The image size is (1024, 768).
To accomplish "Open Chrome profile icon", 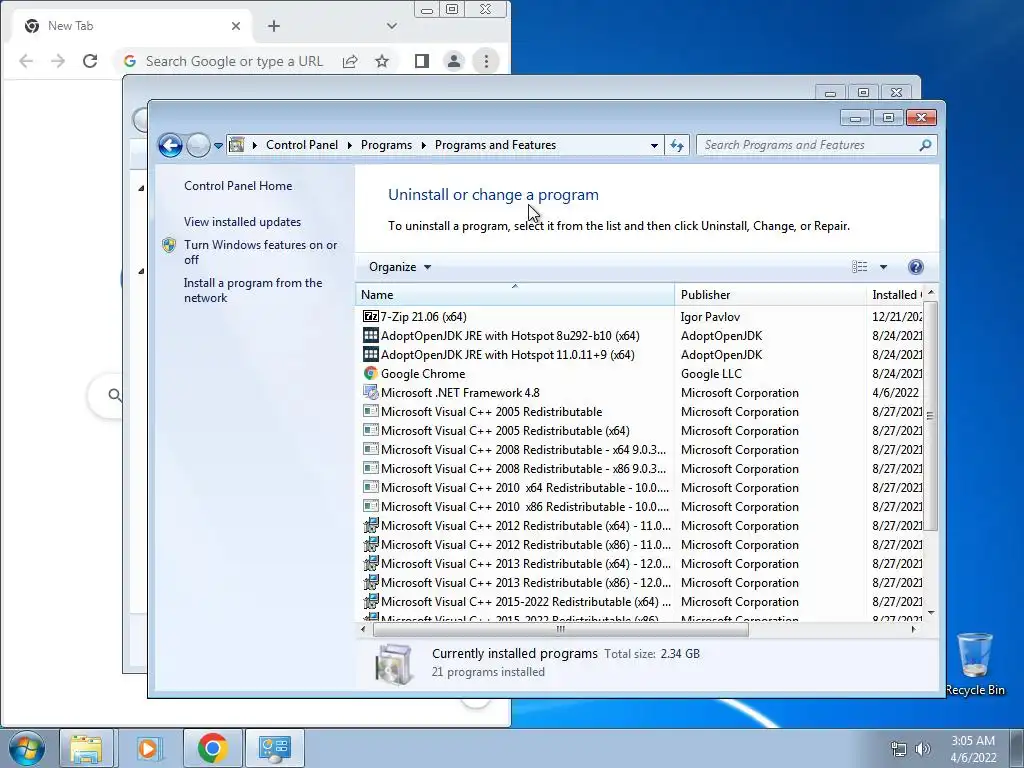I will [x=453, y=61].
